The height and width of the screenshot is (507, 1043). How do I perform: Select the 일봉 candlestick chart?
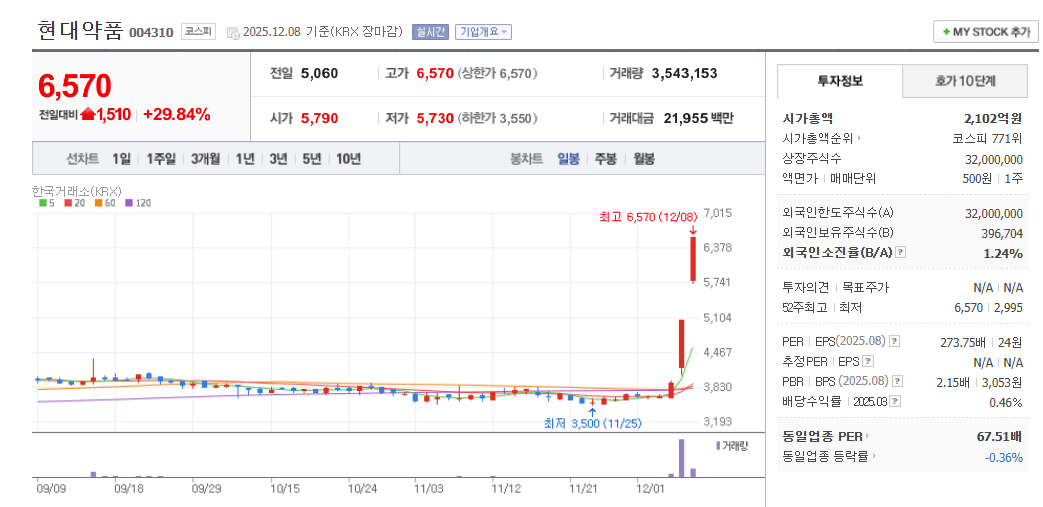tap(568, 159)
